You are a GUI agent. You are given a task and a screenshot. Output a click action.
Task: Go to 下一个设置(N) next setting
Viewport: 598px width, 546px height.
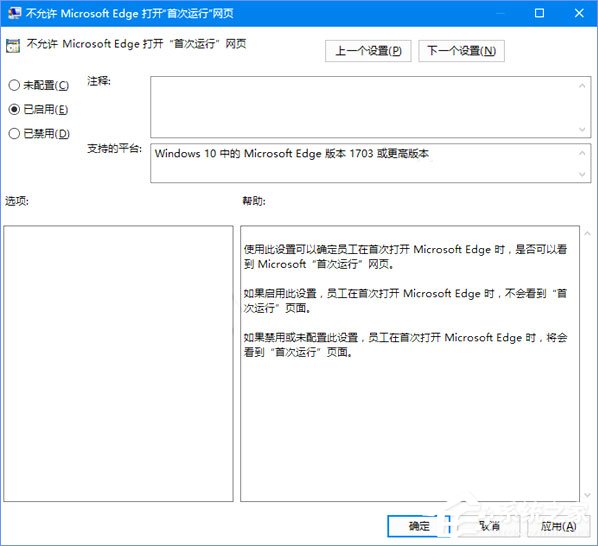click(x=461, y=51)
